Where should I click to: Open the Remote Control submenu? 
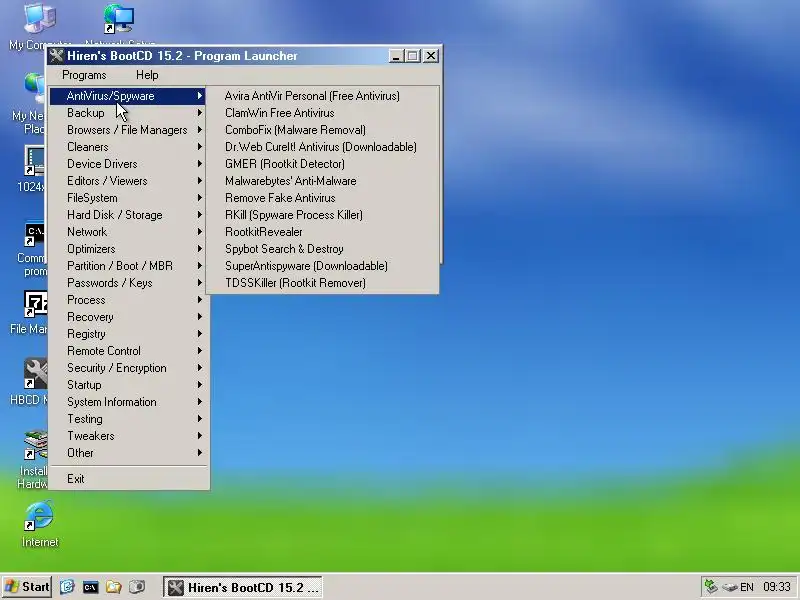(128, 351)
